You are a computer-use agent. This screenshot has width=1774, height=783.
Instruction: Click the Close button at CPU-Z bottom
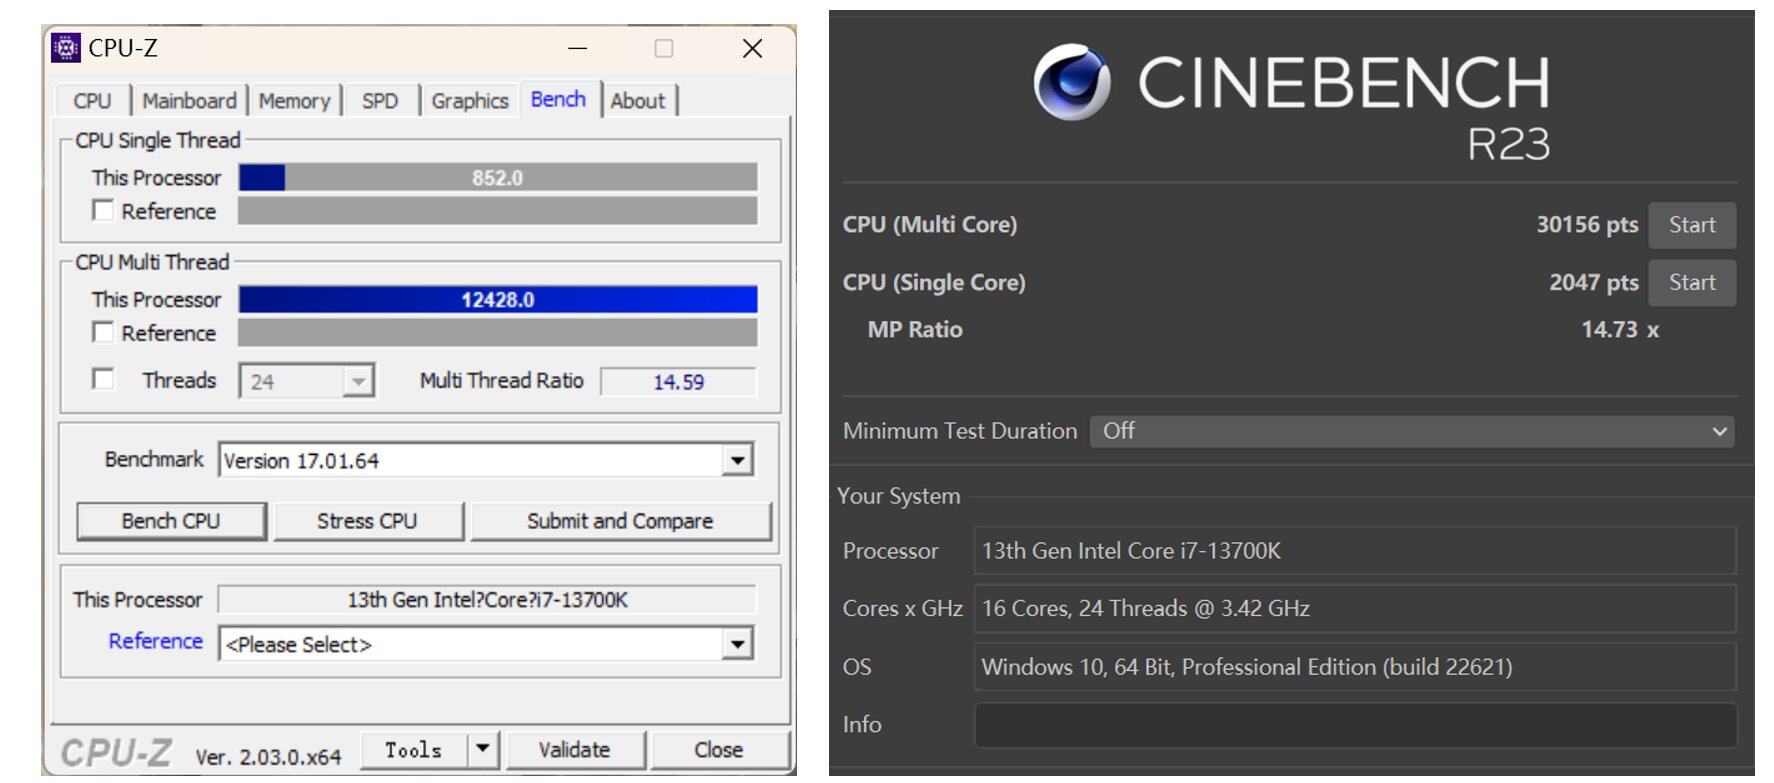click(x=718, y=749)
